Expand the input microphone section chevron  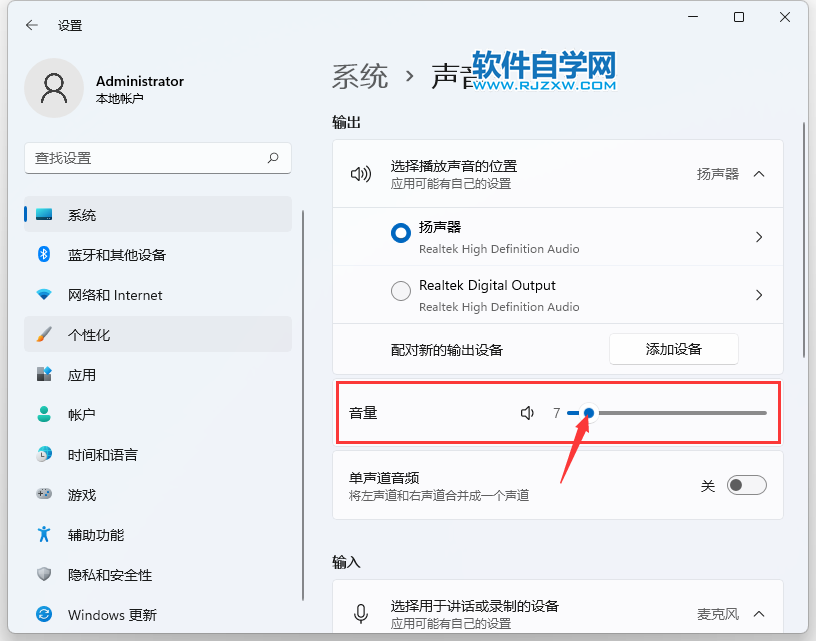coord(758,614)
